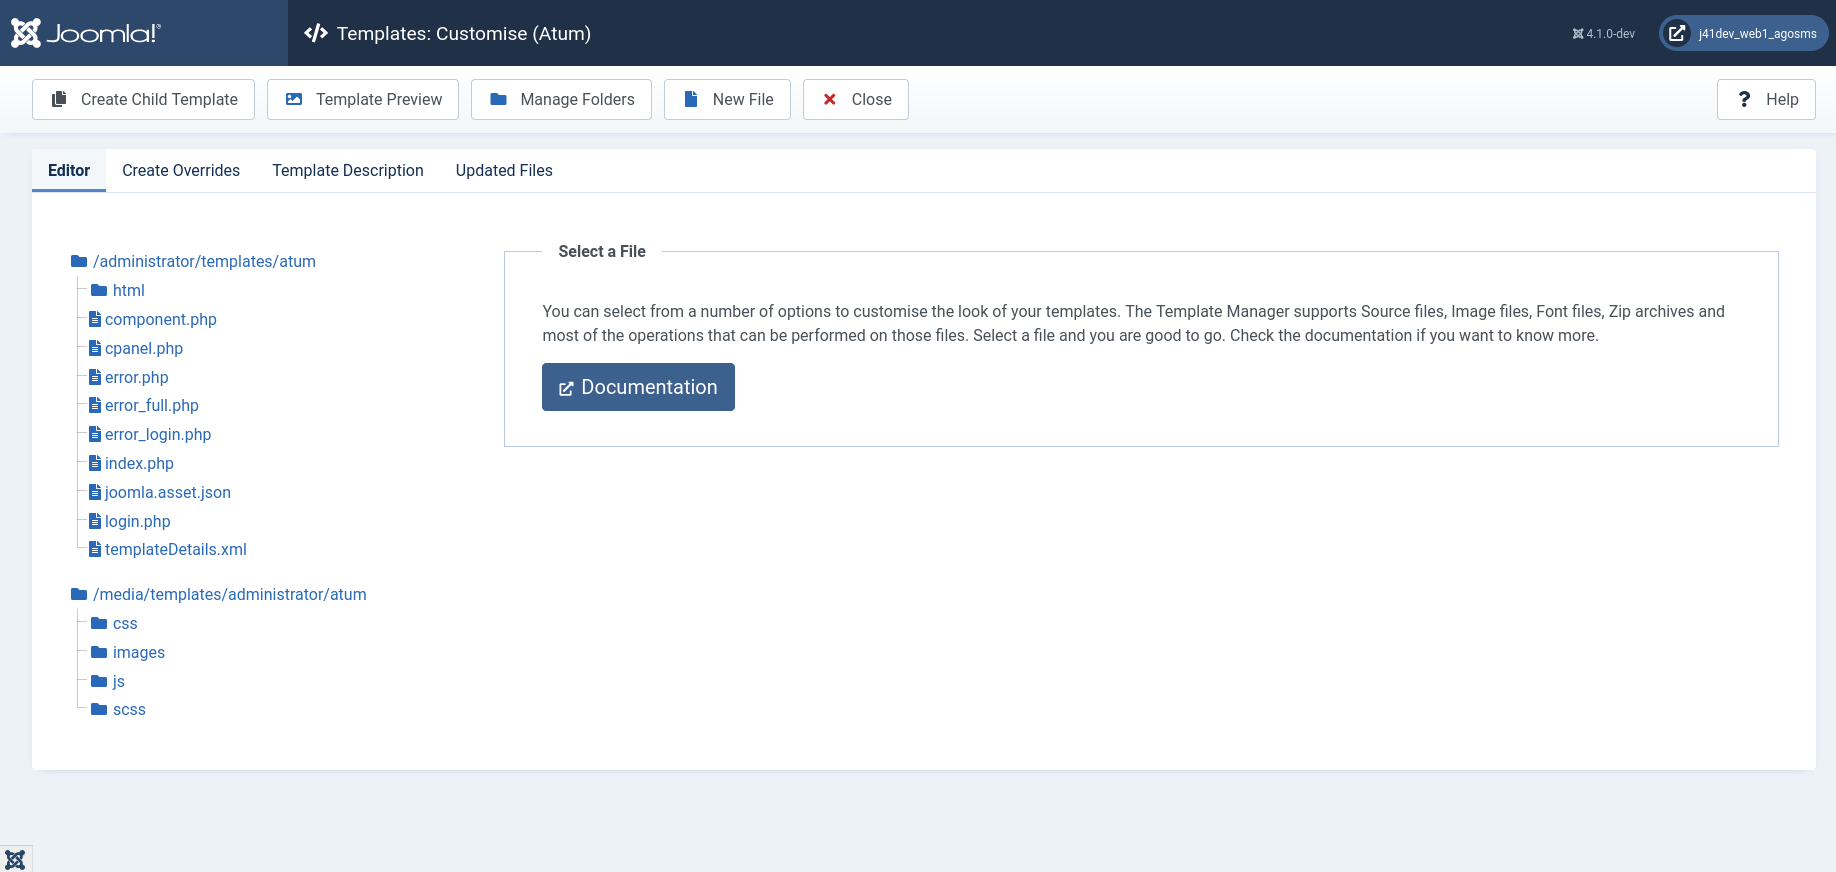
Task: Open component.php file
Action: 161,319
